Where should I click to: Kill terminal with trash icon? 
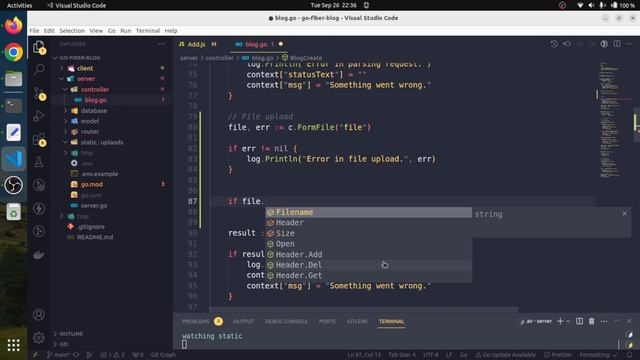click(x=591, y=321)
